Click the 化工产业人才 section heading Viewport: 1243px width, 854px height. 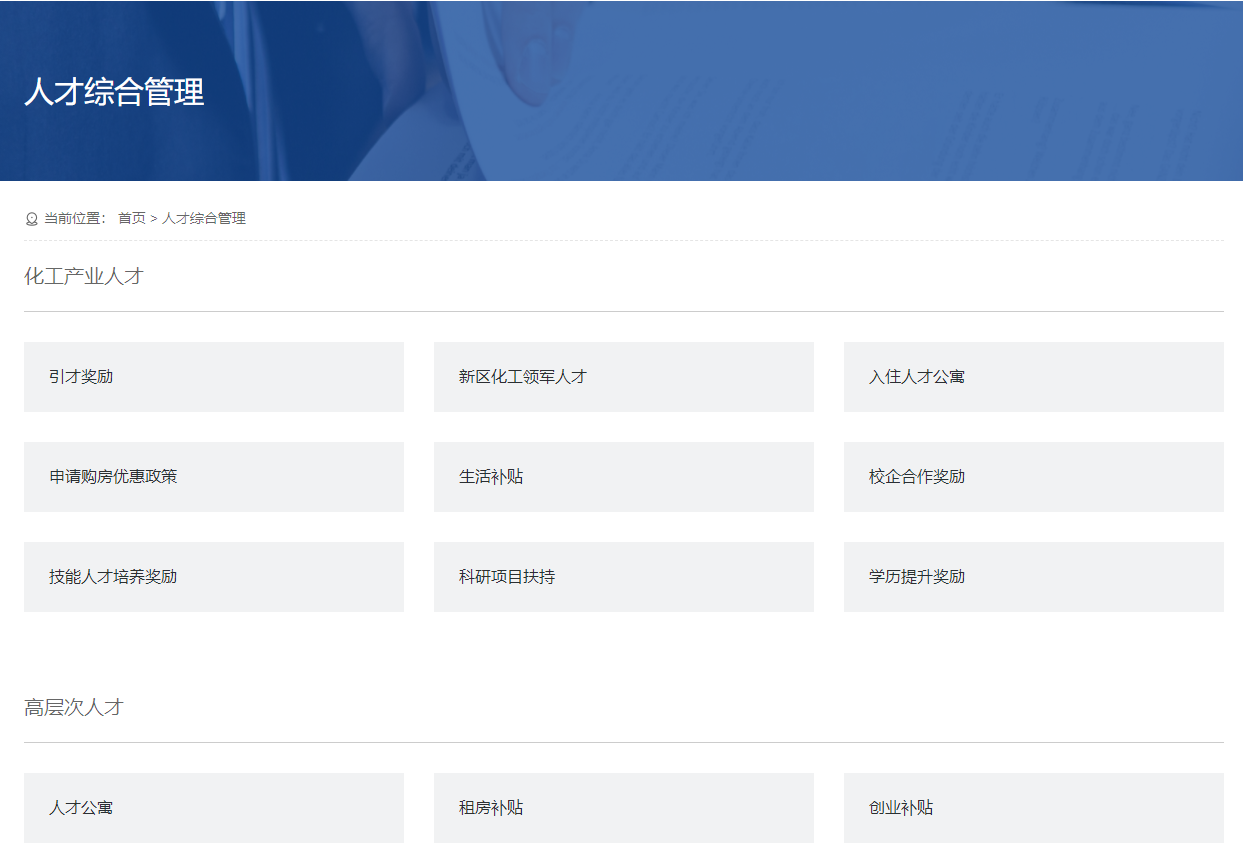84,277
